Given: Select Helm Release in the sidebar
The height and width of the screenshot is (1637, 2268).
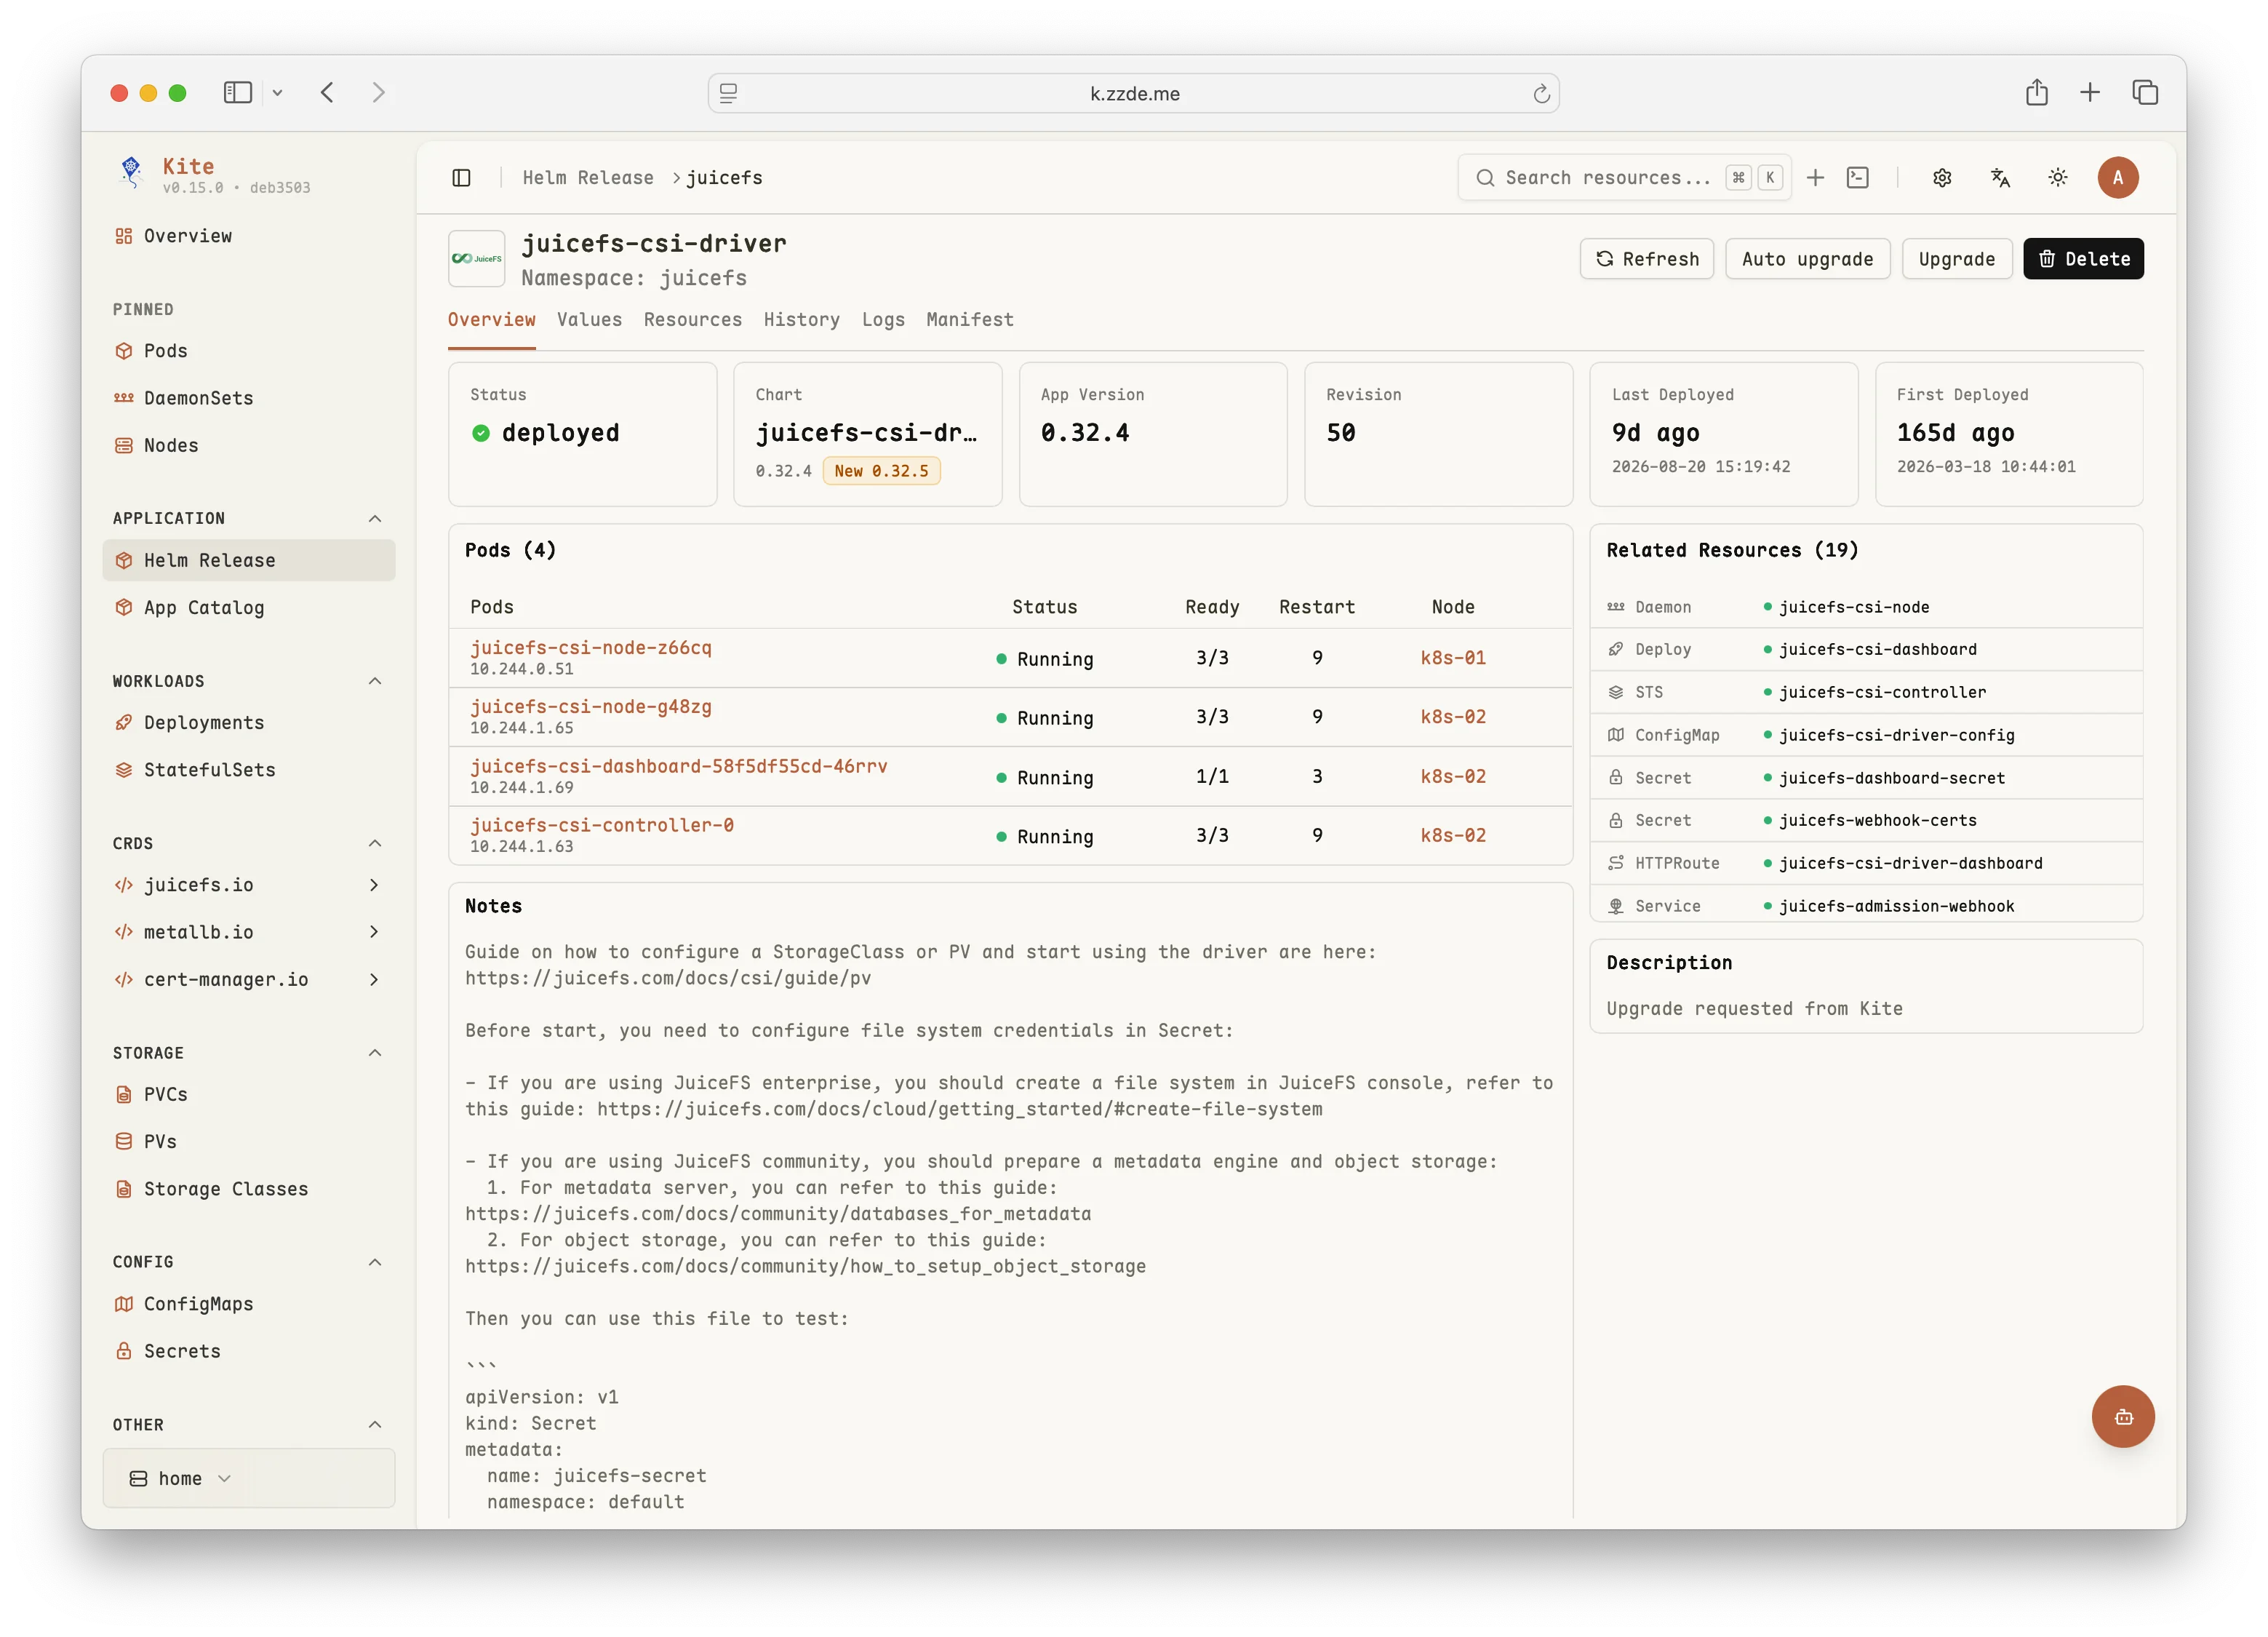Looking at the screenshot, I should click(248, 561).
